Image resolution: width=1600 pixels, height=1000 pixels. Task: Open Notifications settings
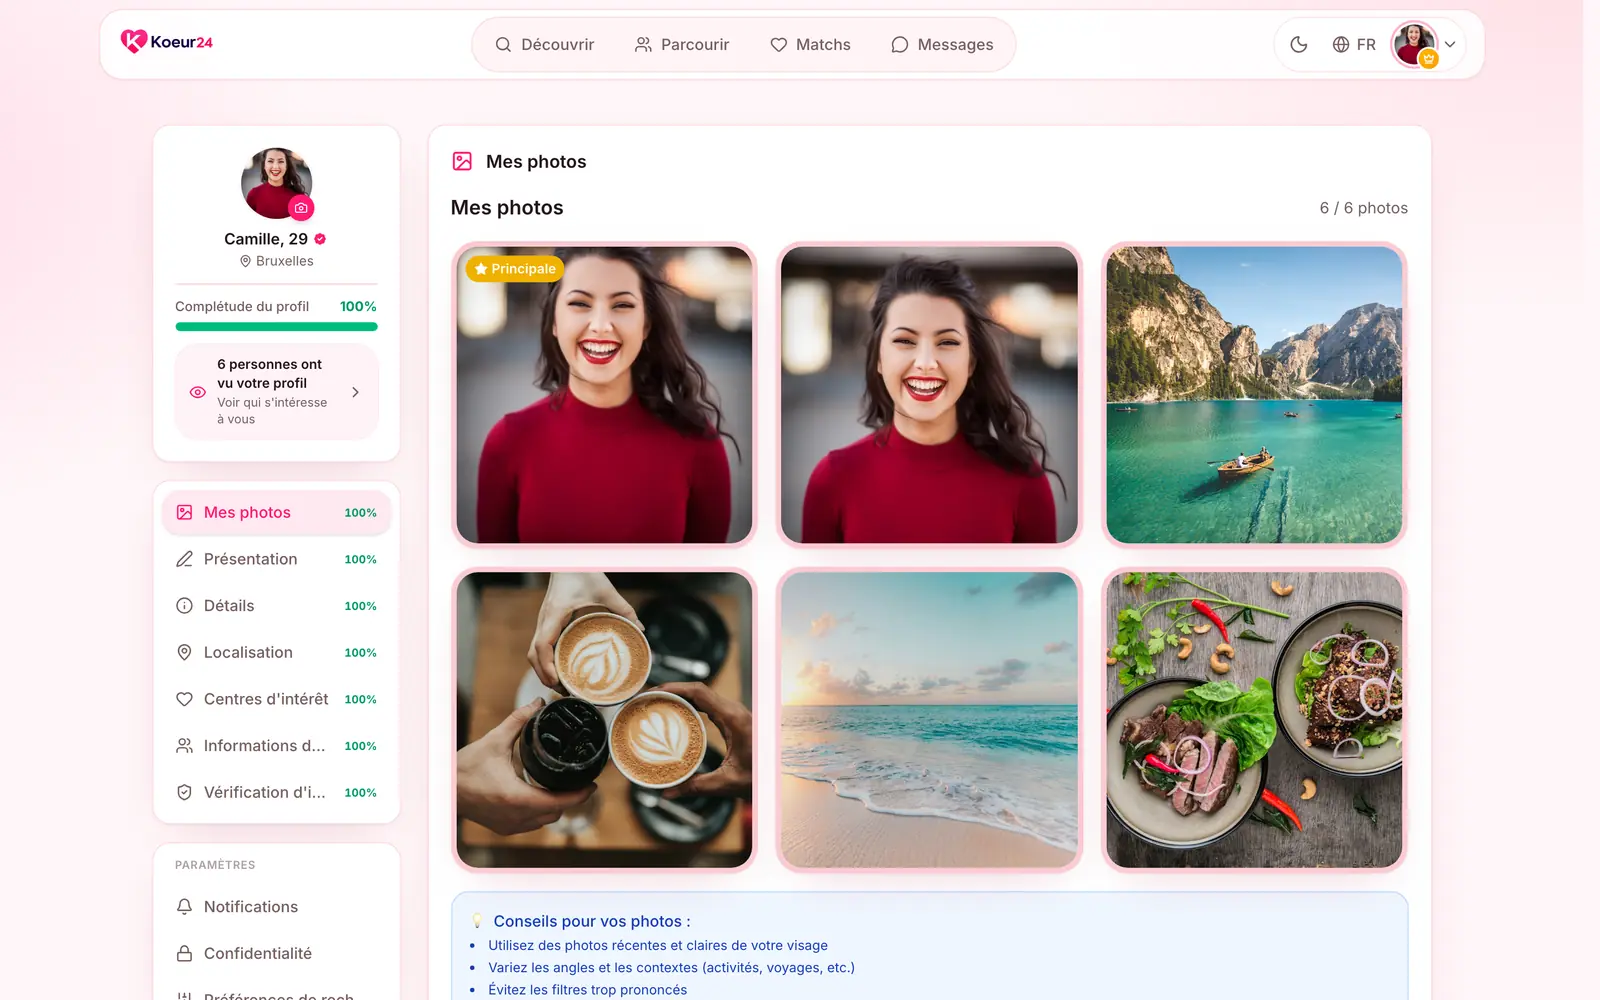click(x=276, y=907)
